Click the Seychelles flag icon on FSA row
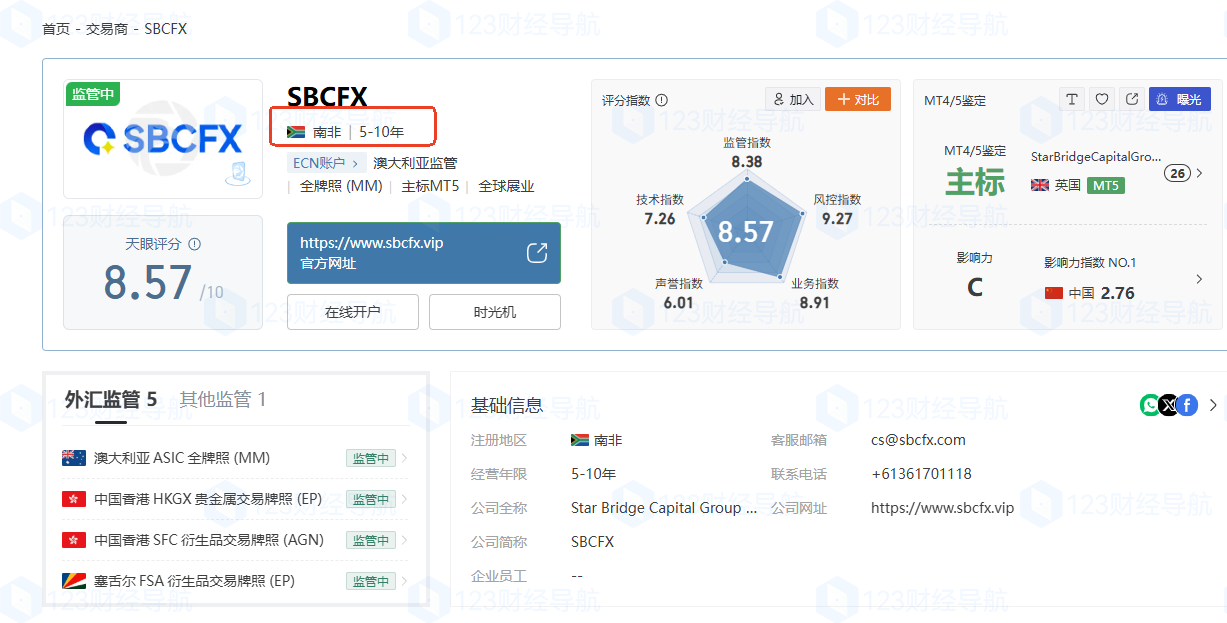 pos(73,581)
